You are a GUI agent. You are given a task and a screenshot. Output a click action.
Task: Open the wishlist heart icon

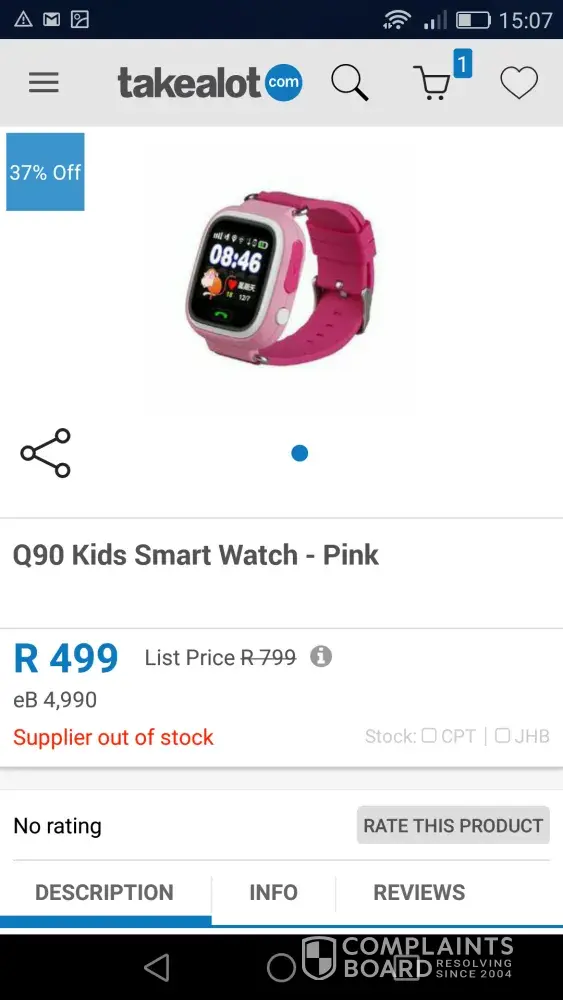coord(518,83)
